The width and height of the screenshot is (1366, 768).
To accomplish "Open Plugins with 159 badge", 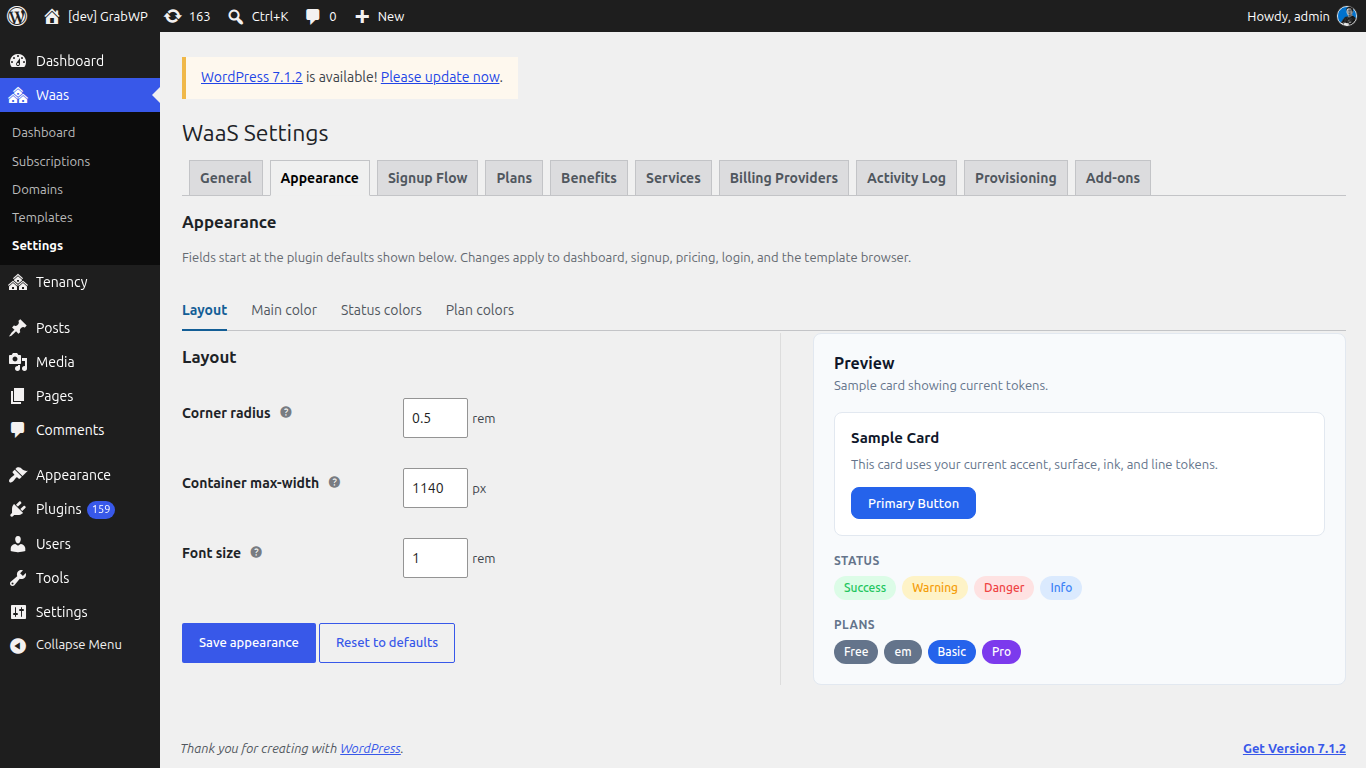I will tap(80, 509).
